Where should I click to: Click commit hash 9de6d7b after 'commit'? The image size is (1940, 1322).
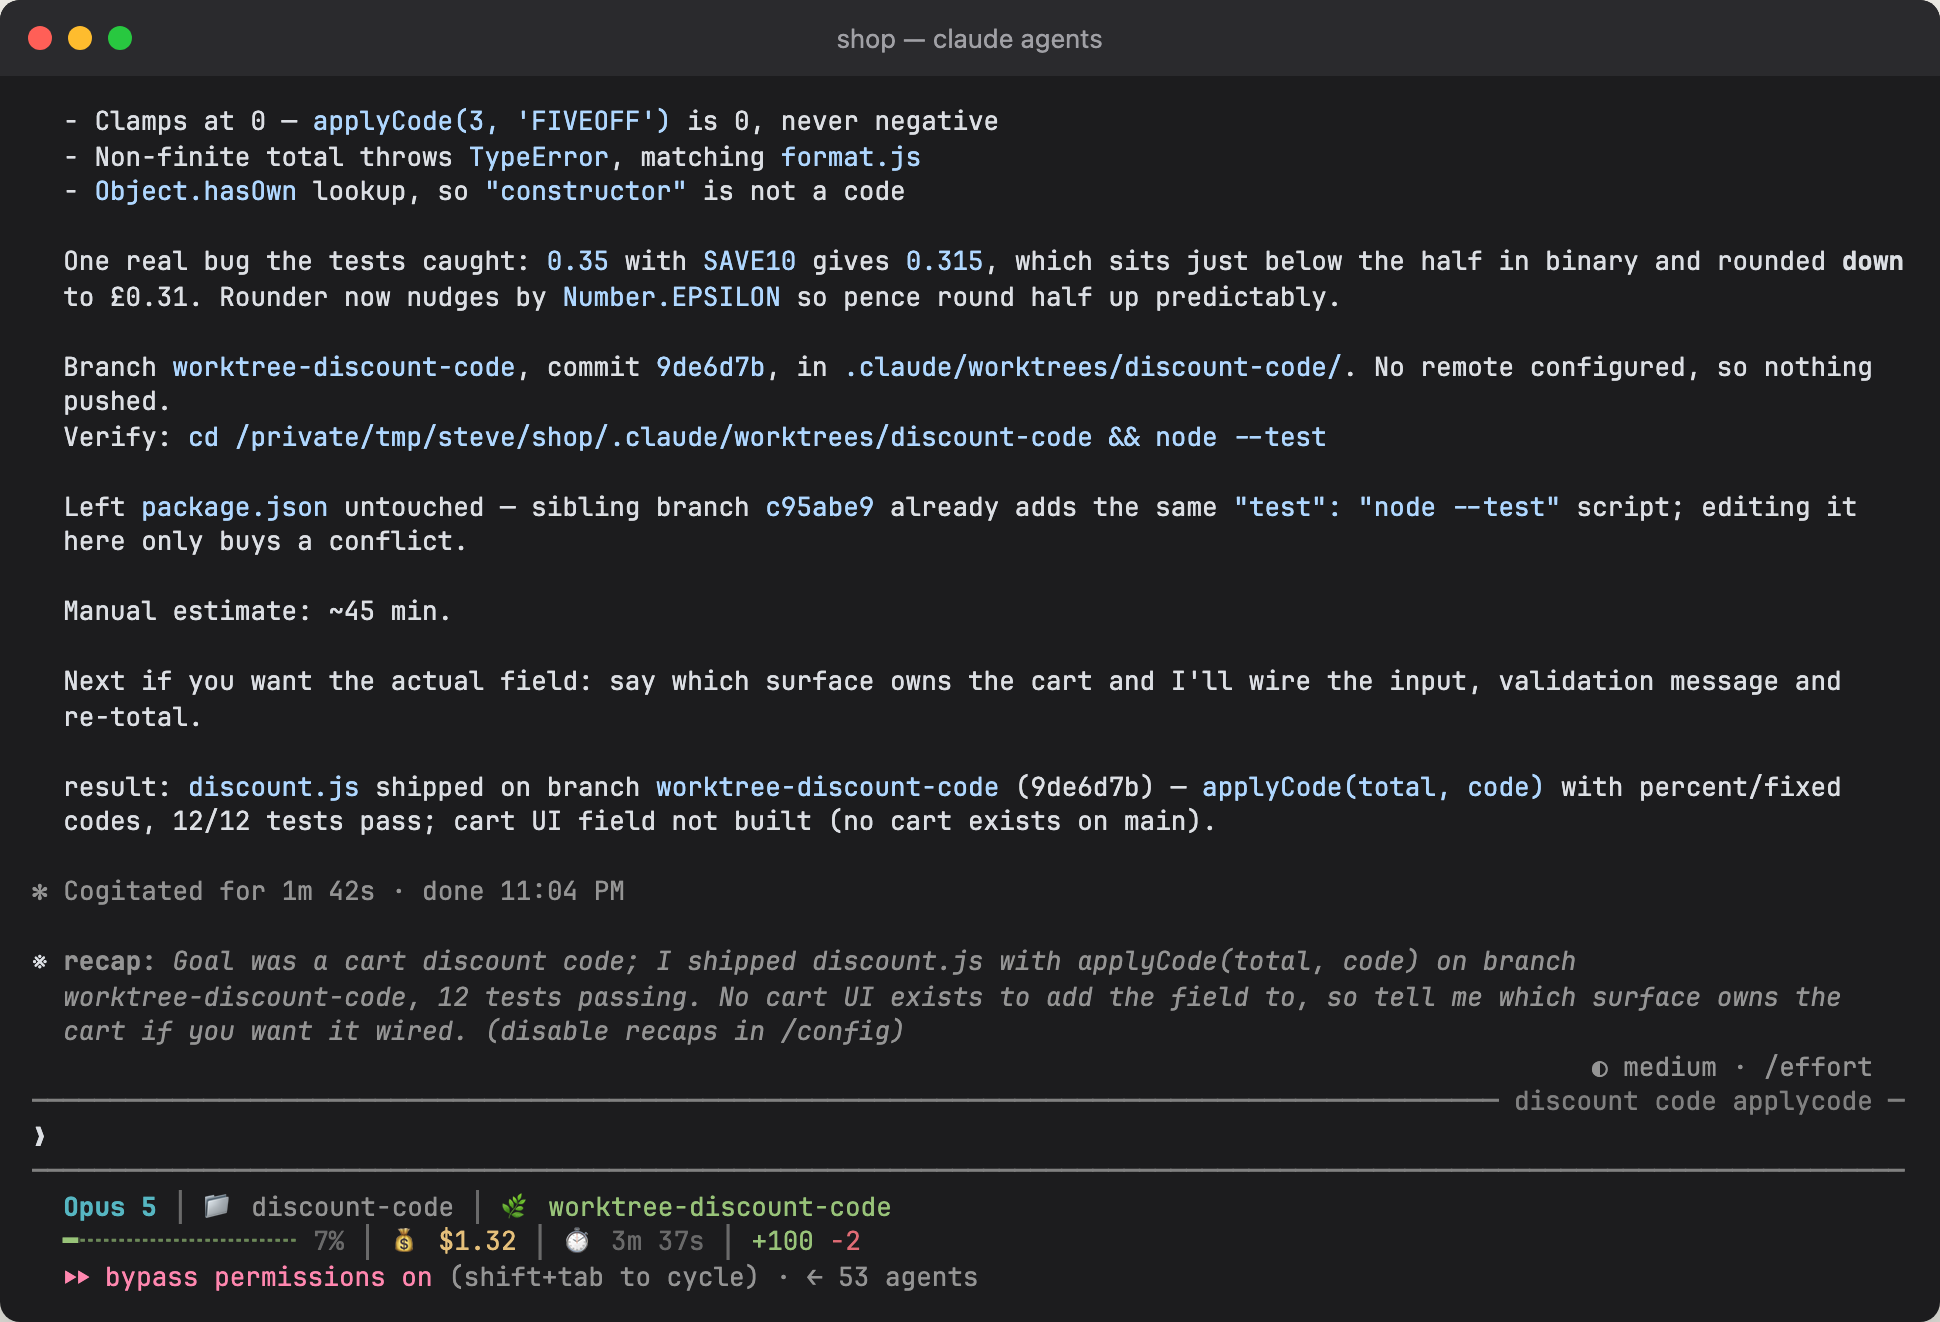pos(710,367)
